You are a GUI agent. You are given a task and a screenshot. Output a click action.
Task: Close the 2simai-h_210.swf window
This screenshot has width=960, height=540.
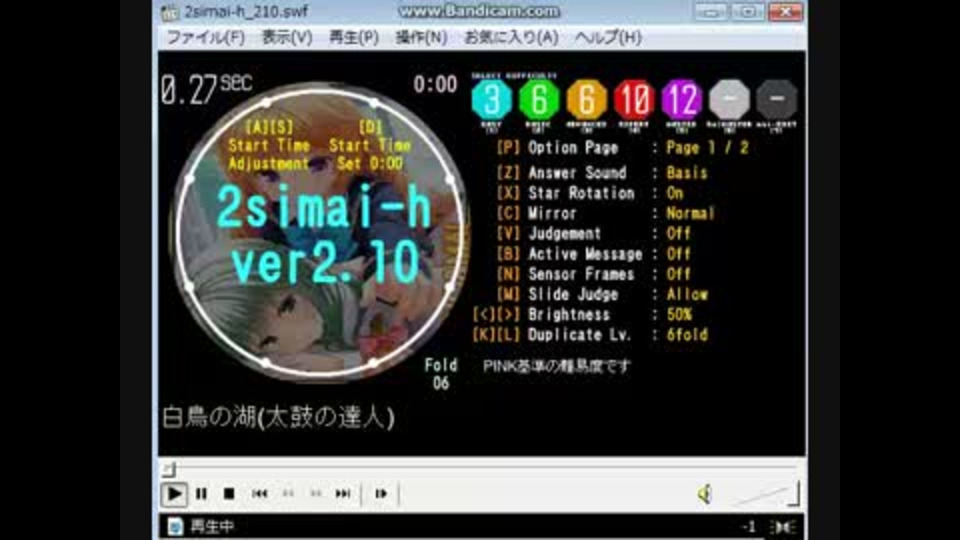[x=786, y=11]
